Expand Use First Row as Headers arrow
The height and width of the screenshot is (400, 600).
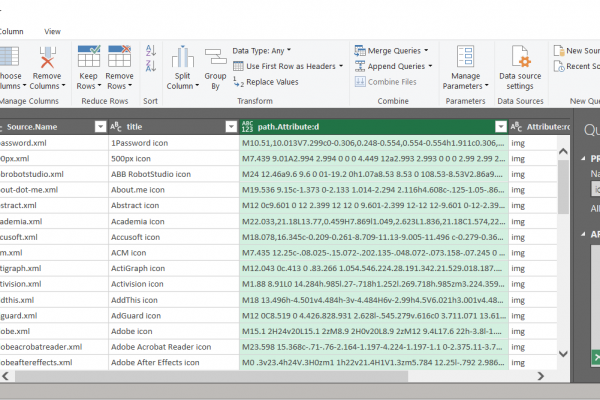click(x=341, y=66)
